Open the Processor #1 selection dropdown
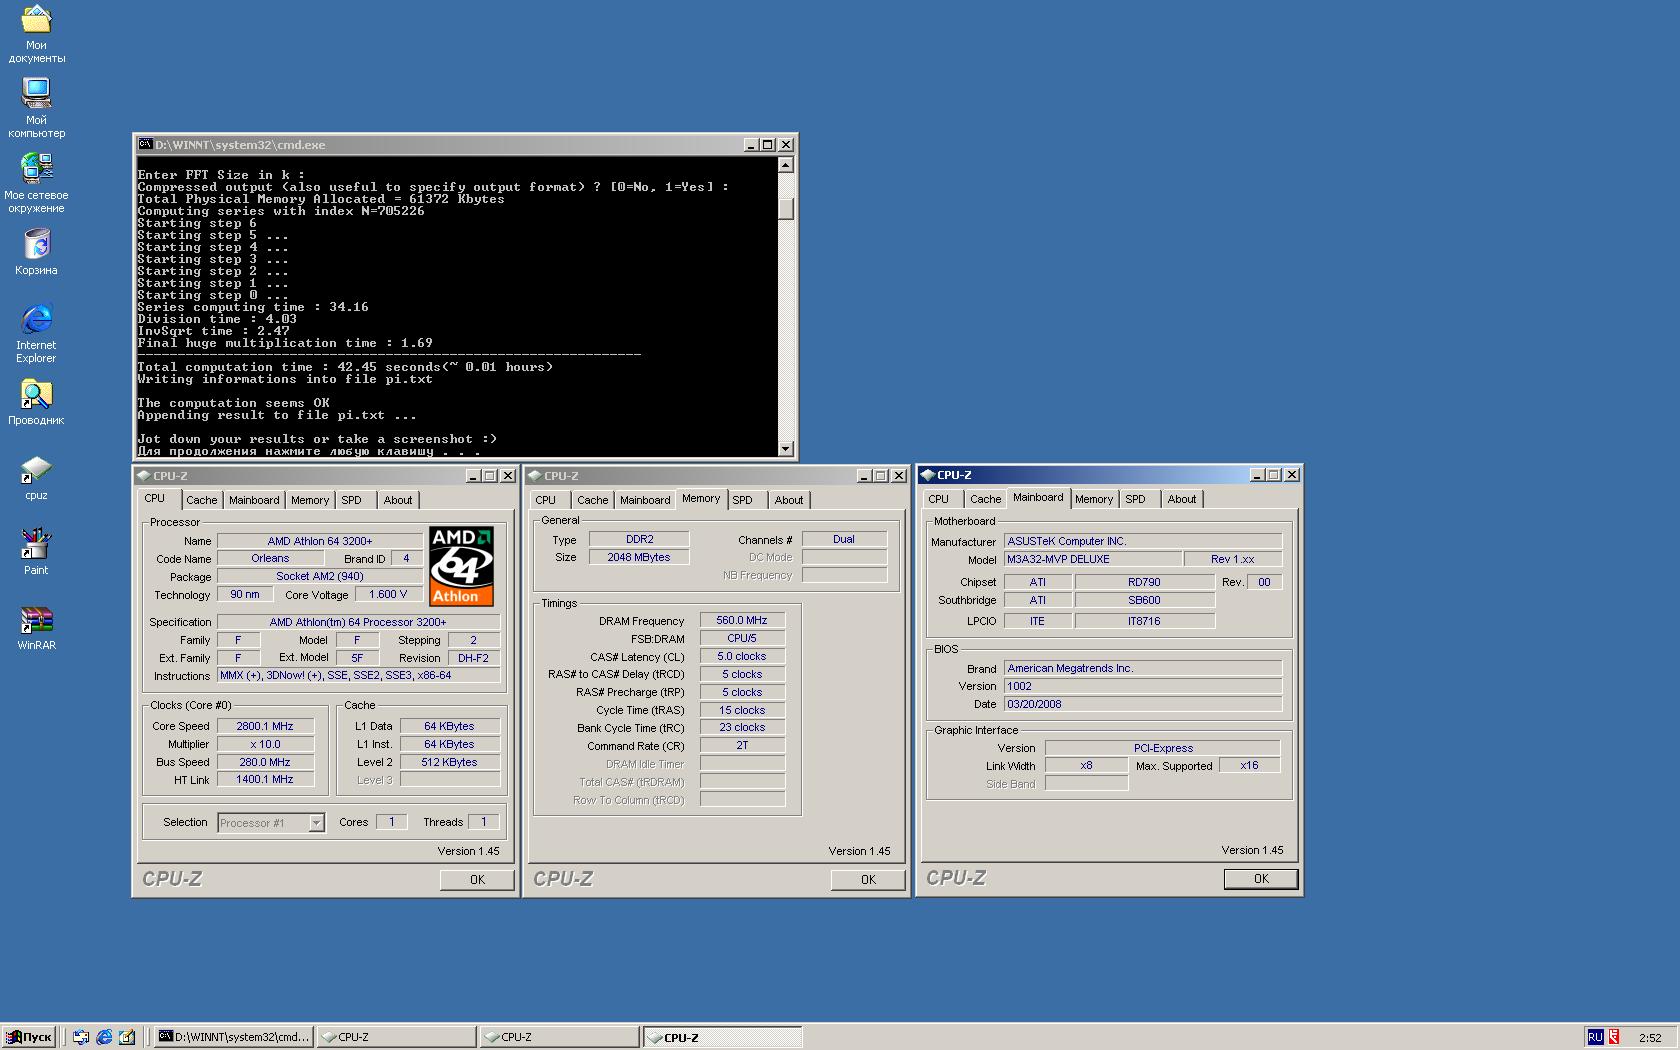This screenshot has height=1050, width=1680. 316,823
